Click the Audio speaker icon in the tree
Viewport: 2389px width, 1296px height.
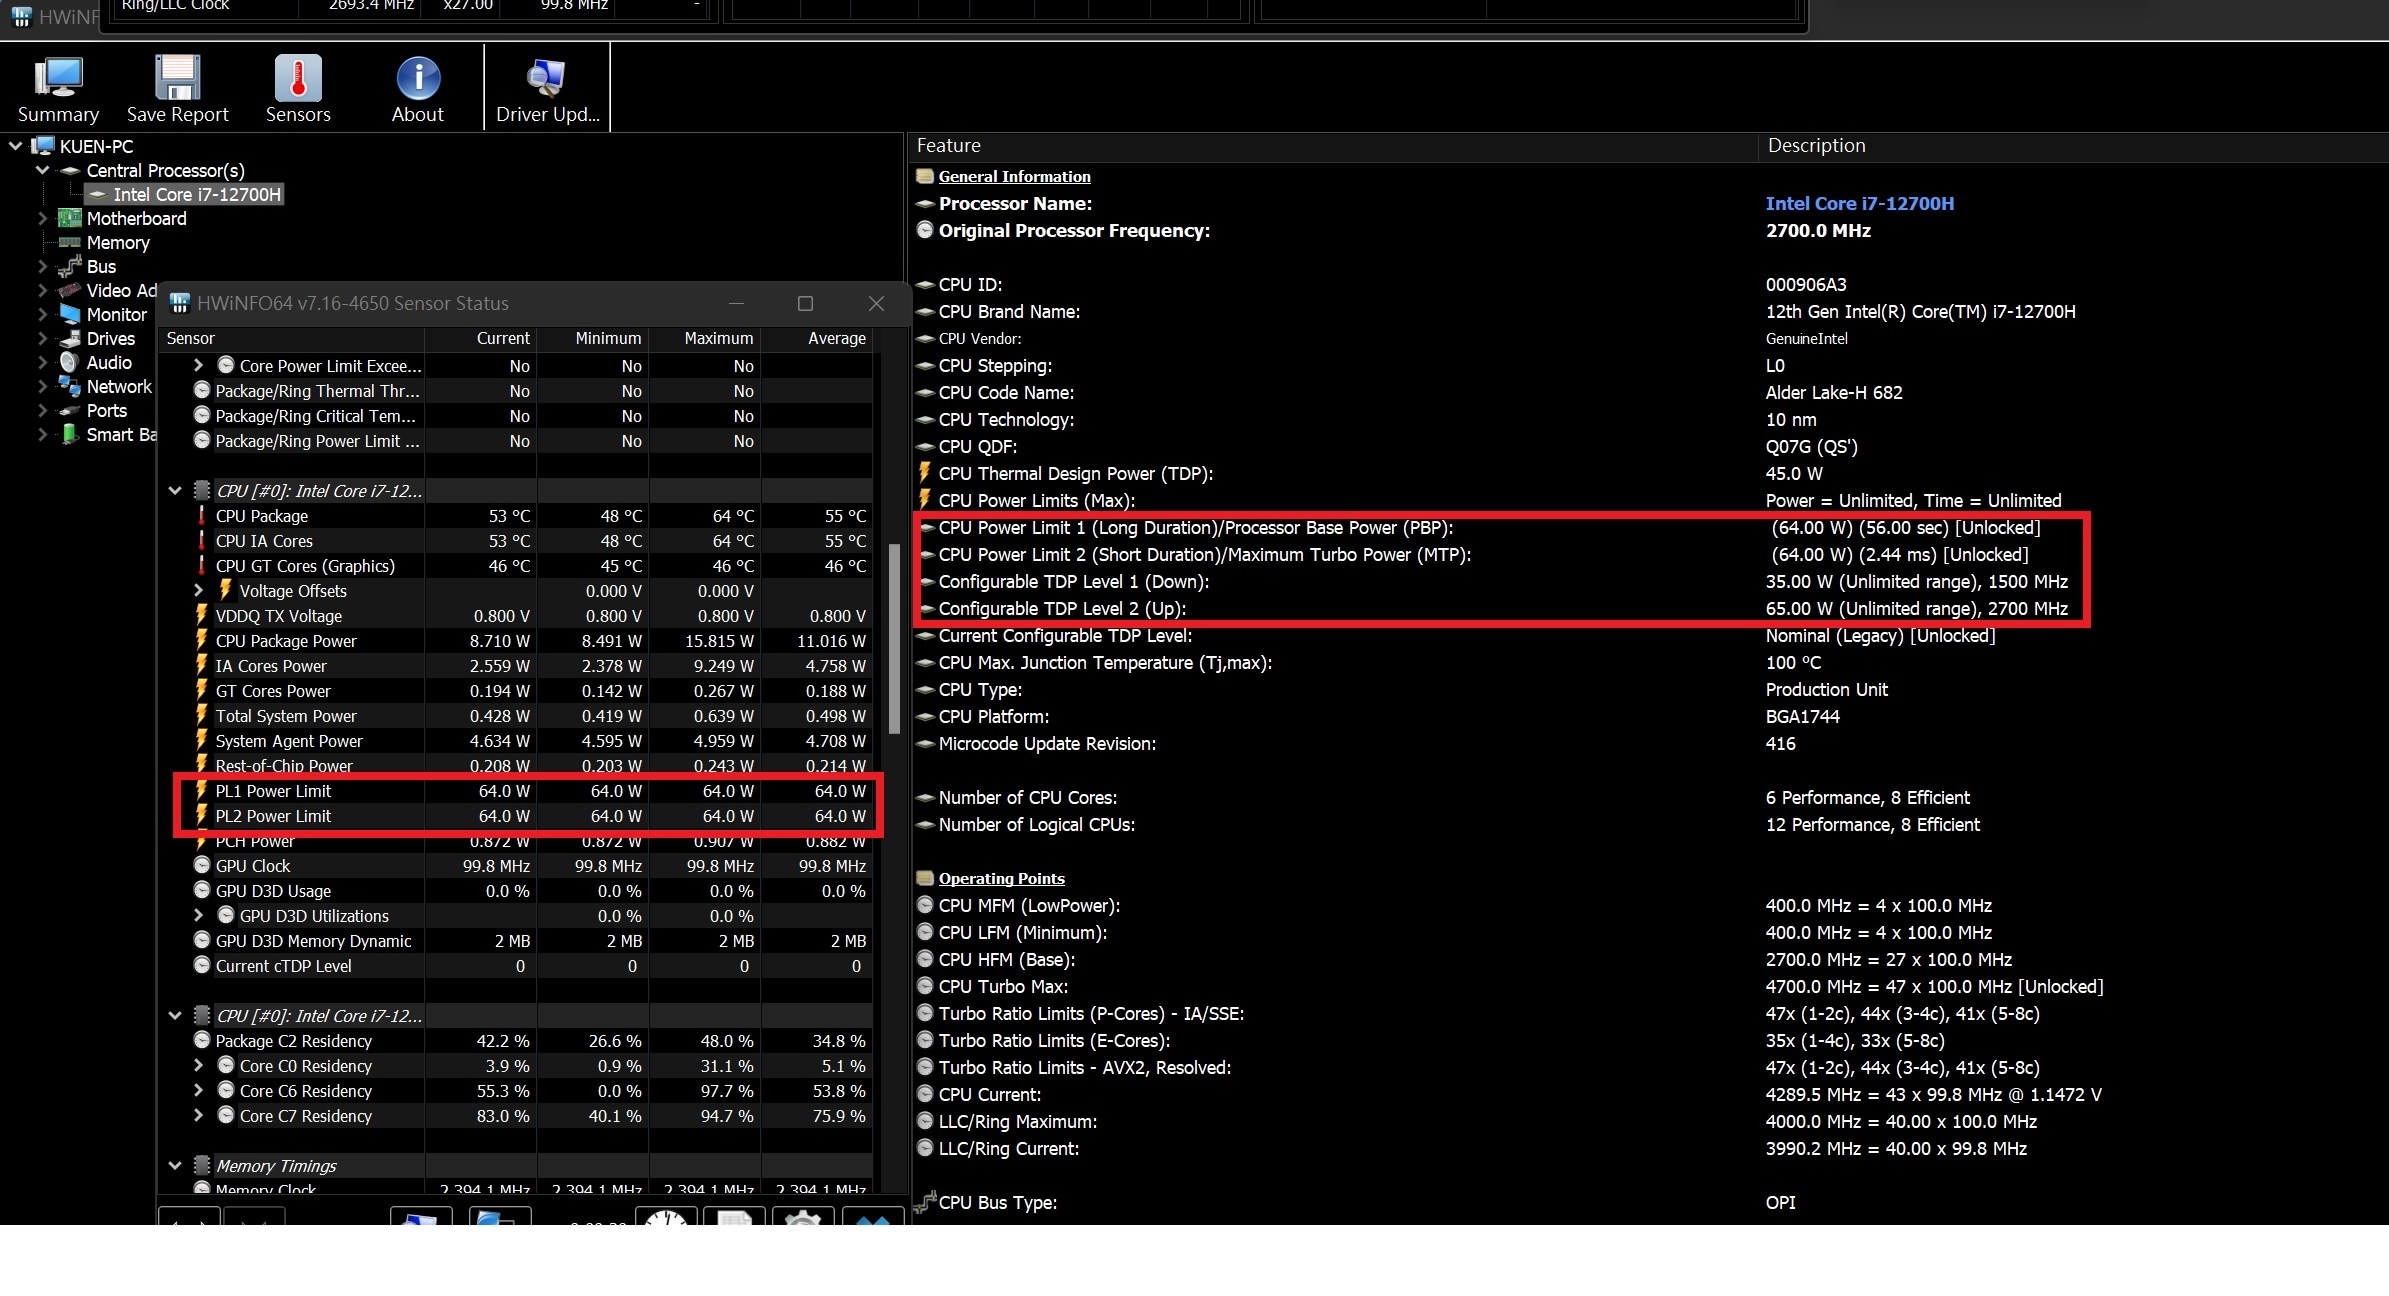(69, 362)
